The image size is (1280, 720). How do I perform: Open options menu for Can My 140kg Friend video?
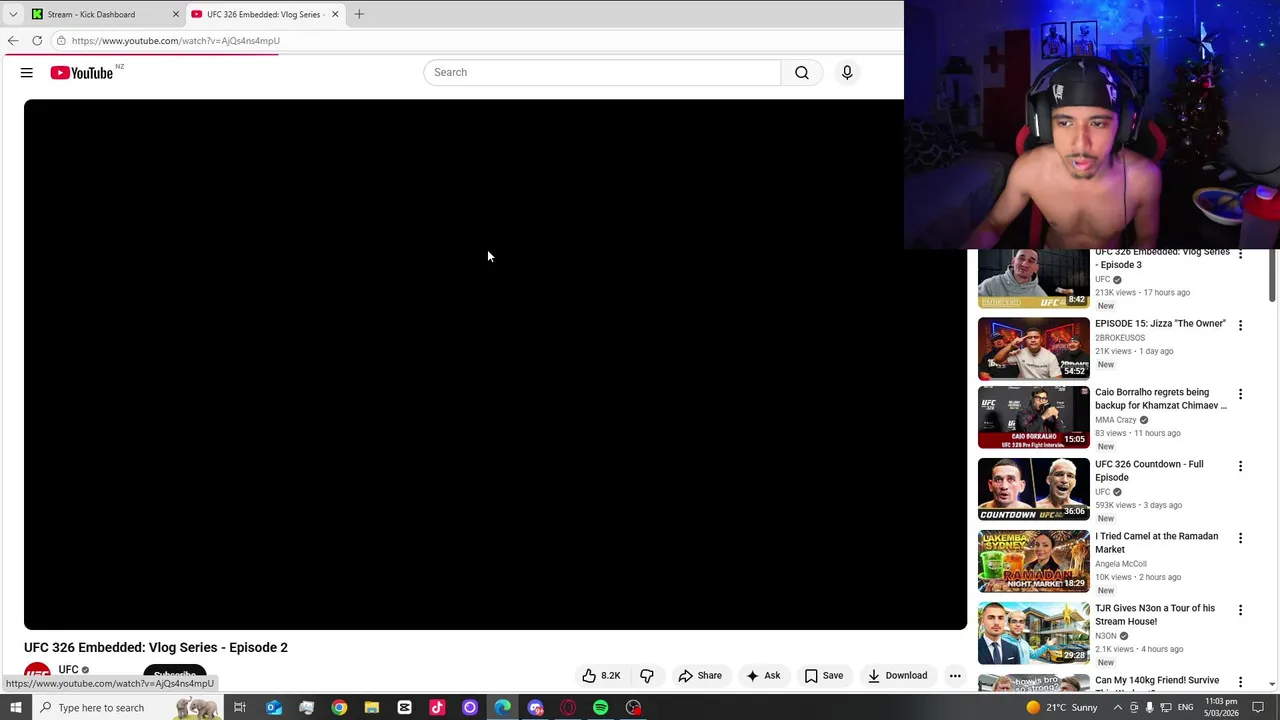1240,683
